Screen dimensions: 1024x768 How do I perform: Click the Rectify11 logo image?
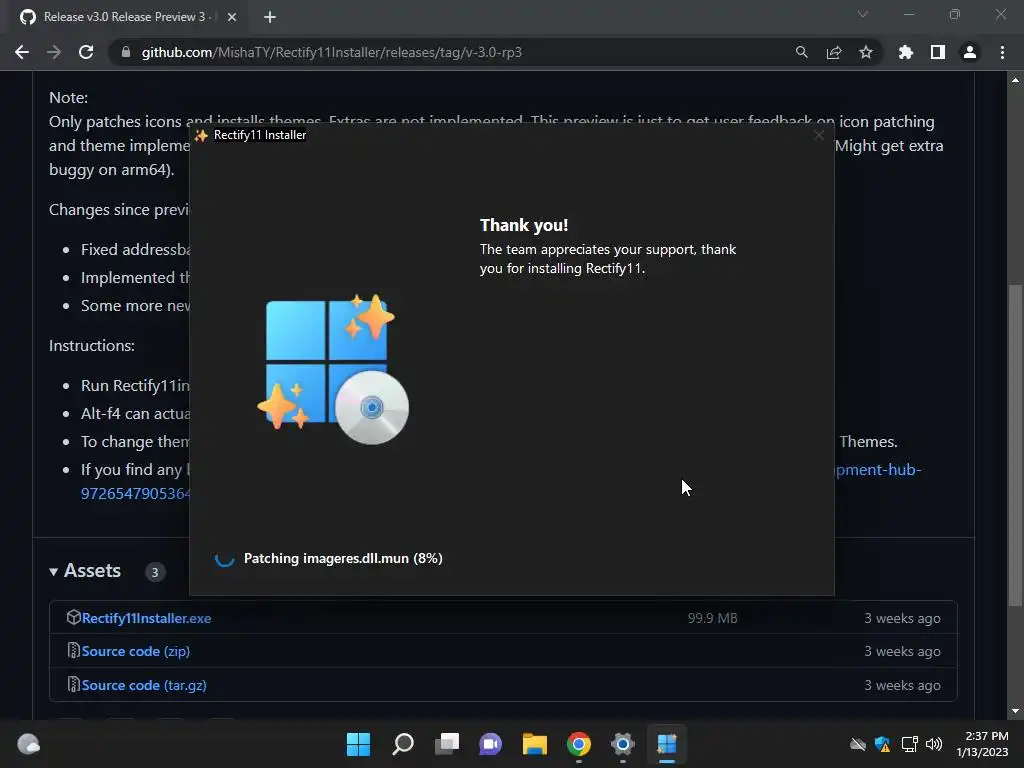(333, 369)
